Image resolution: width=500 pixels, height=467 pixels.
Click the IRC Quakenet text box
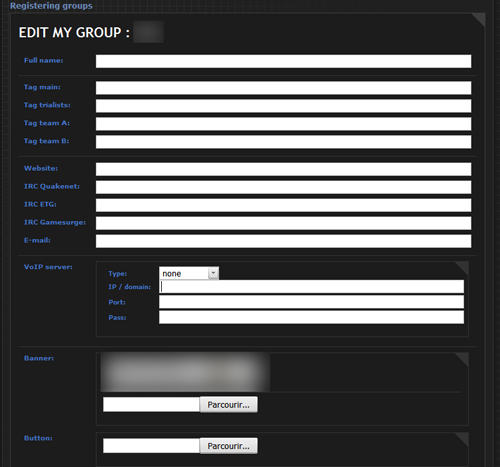coord(283,187)
